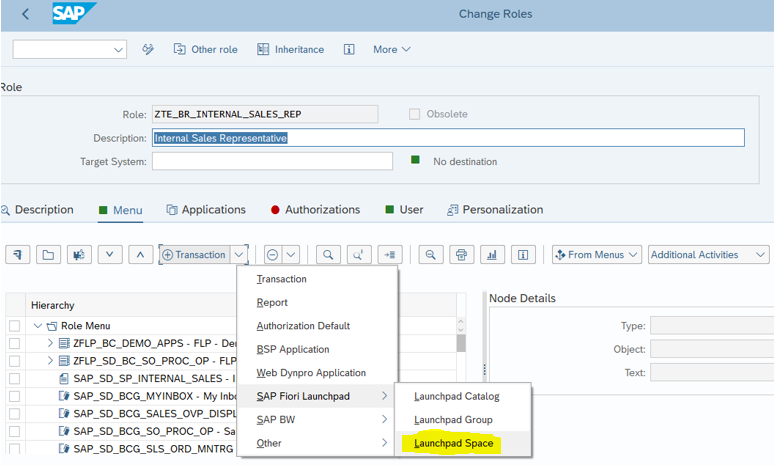Switch to the Applications tab
This screenshot has width=774, height=466.
pos(206,210)
